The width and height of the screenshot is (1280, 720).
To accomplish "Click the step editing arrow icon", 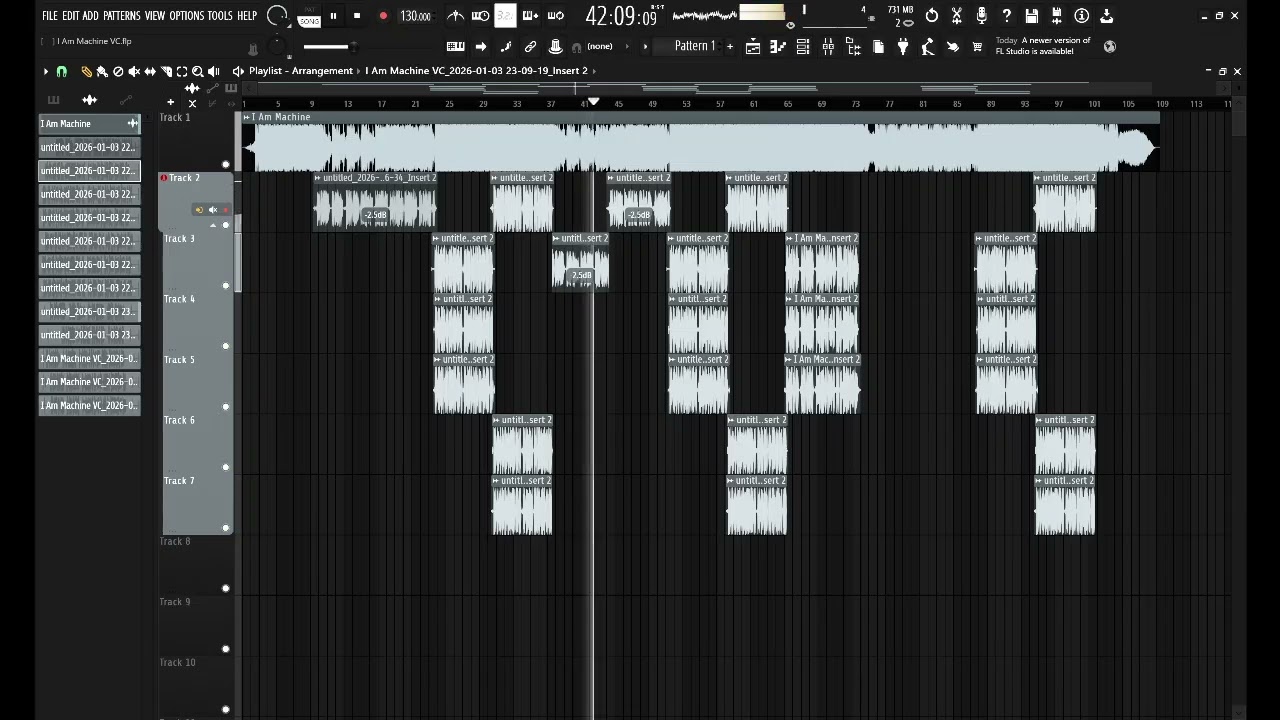I will pyautogui.click(x=481, y=46).
